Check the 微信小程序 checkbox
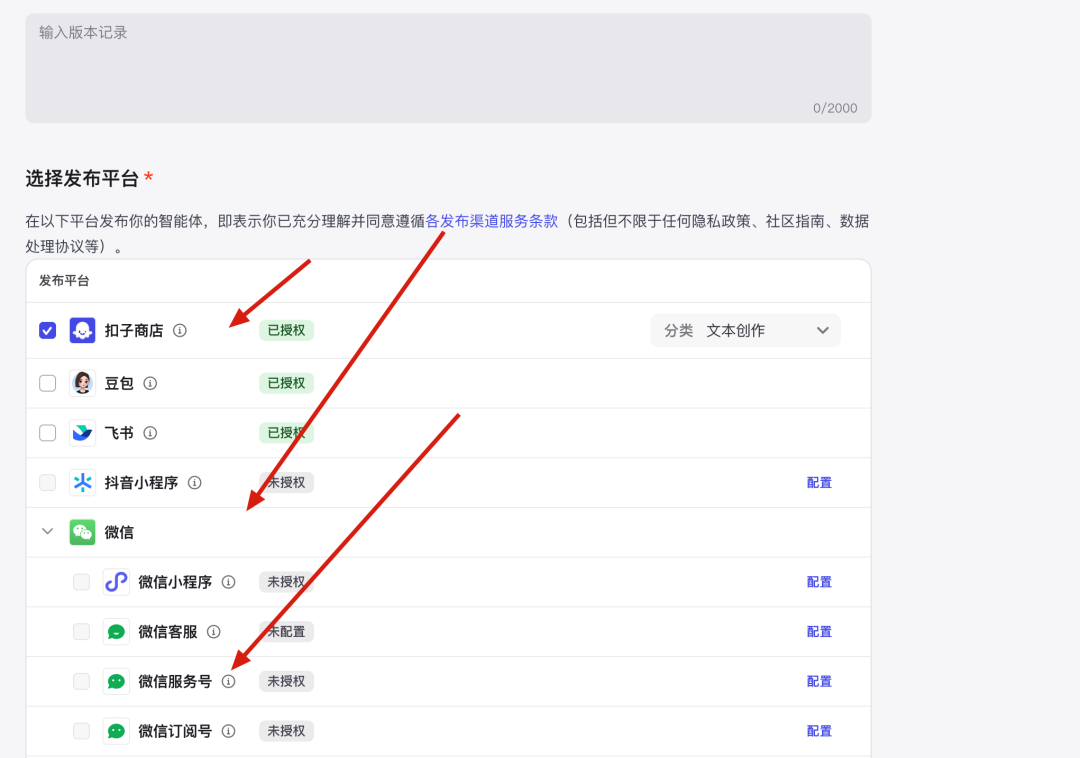The width and height of the screenshot is (1080, 758). click(x=81, y=582)
